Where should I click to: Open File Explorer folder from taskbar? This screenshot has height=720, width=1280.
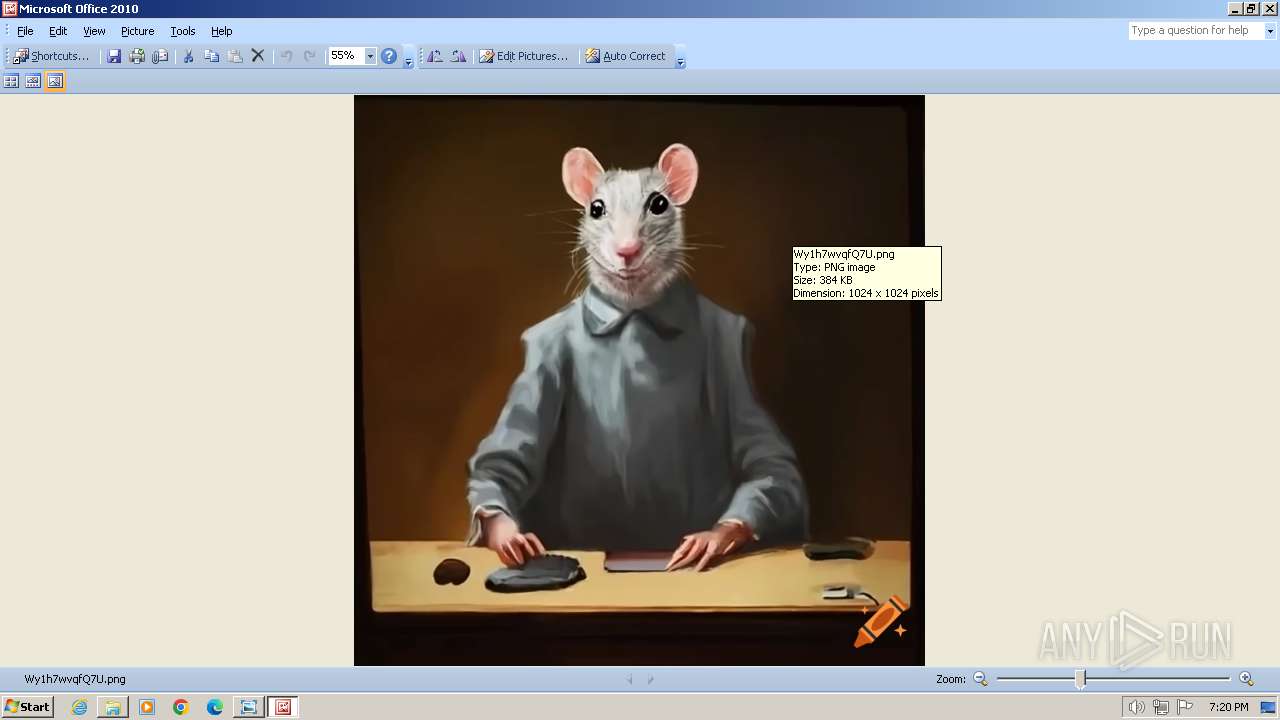(113, 707)
